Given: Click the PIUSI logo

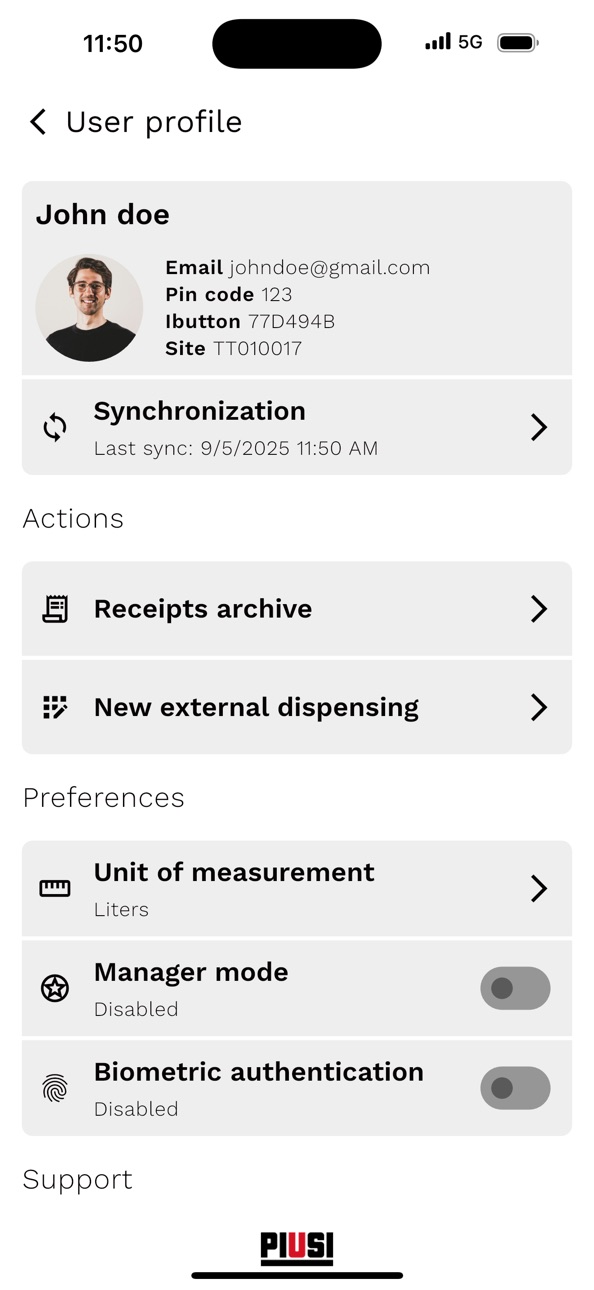Looking at the screenshot, I should click(x=297, y=1248).
